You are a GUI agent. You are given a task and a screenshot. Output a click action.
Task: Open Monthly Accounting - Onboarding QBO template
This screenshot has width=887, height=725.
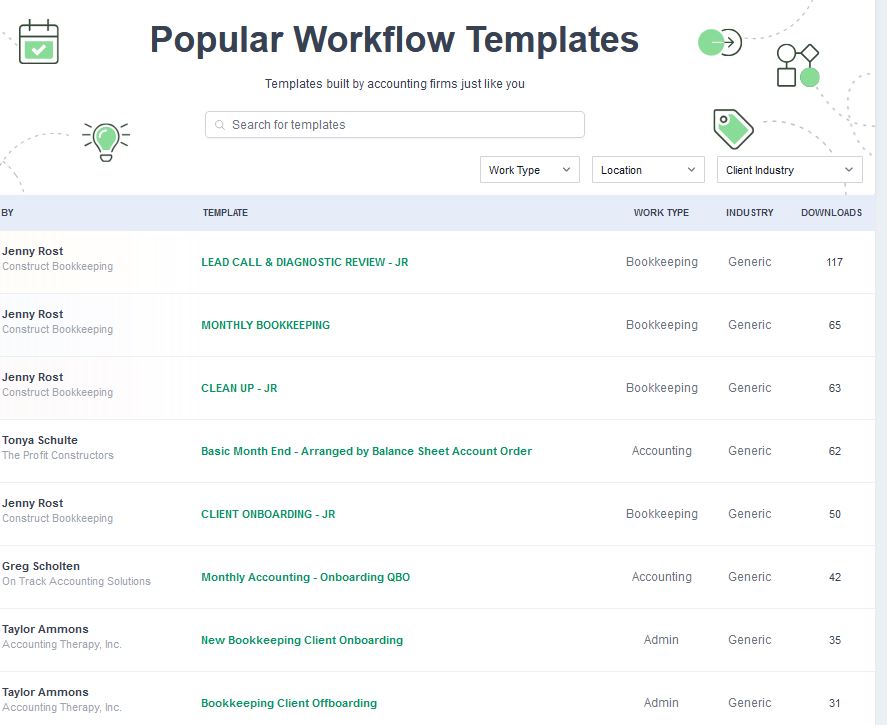coord(305,577)
